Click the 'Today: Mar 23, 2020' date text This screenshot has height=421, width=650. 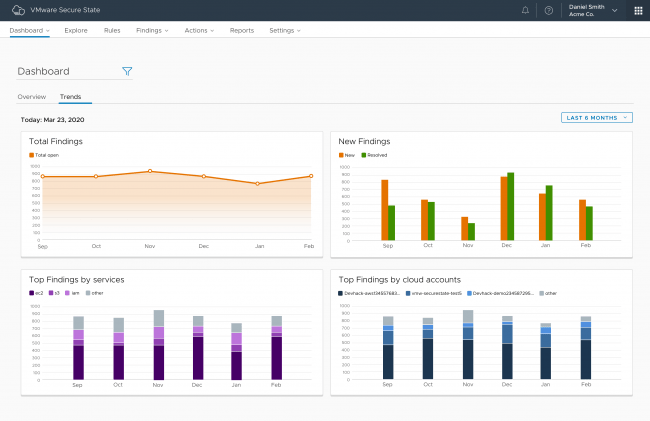point(53,120)
